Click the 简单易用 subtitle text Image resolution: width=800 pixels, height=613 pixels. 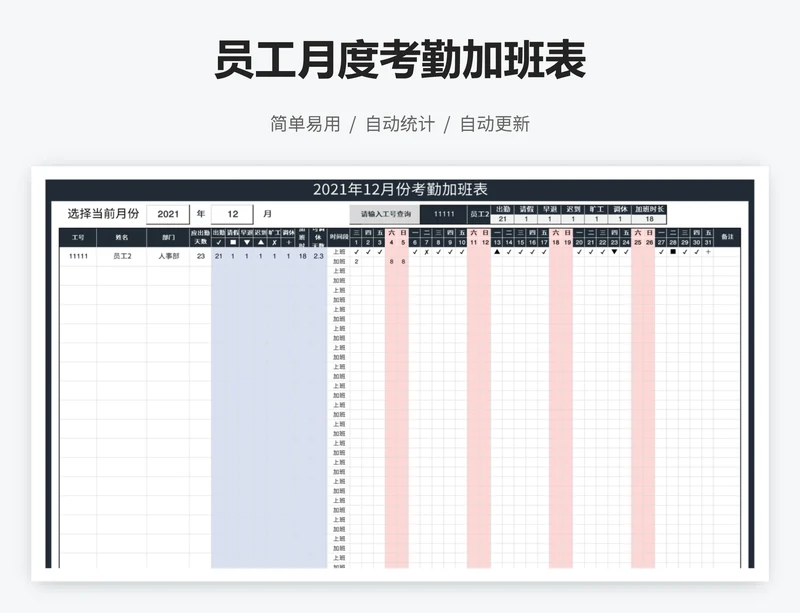pyautogui.click(x=305, y=124)
